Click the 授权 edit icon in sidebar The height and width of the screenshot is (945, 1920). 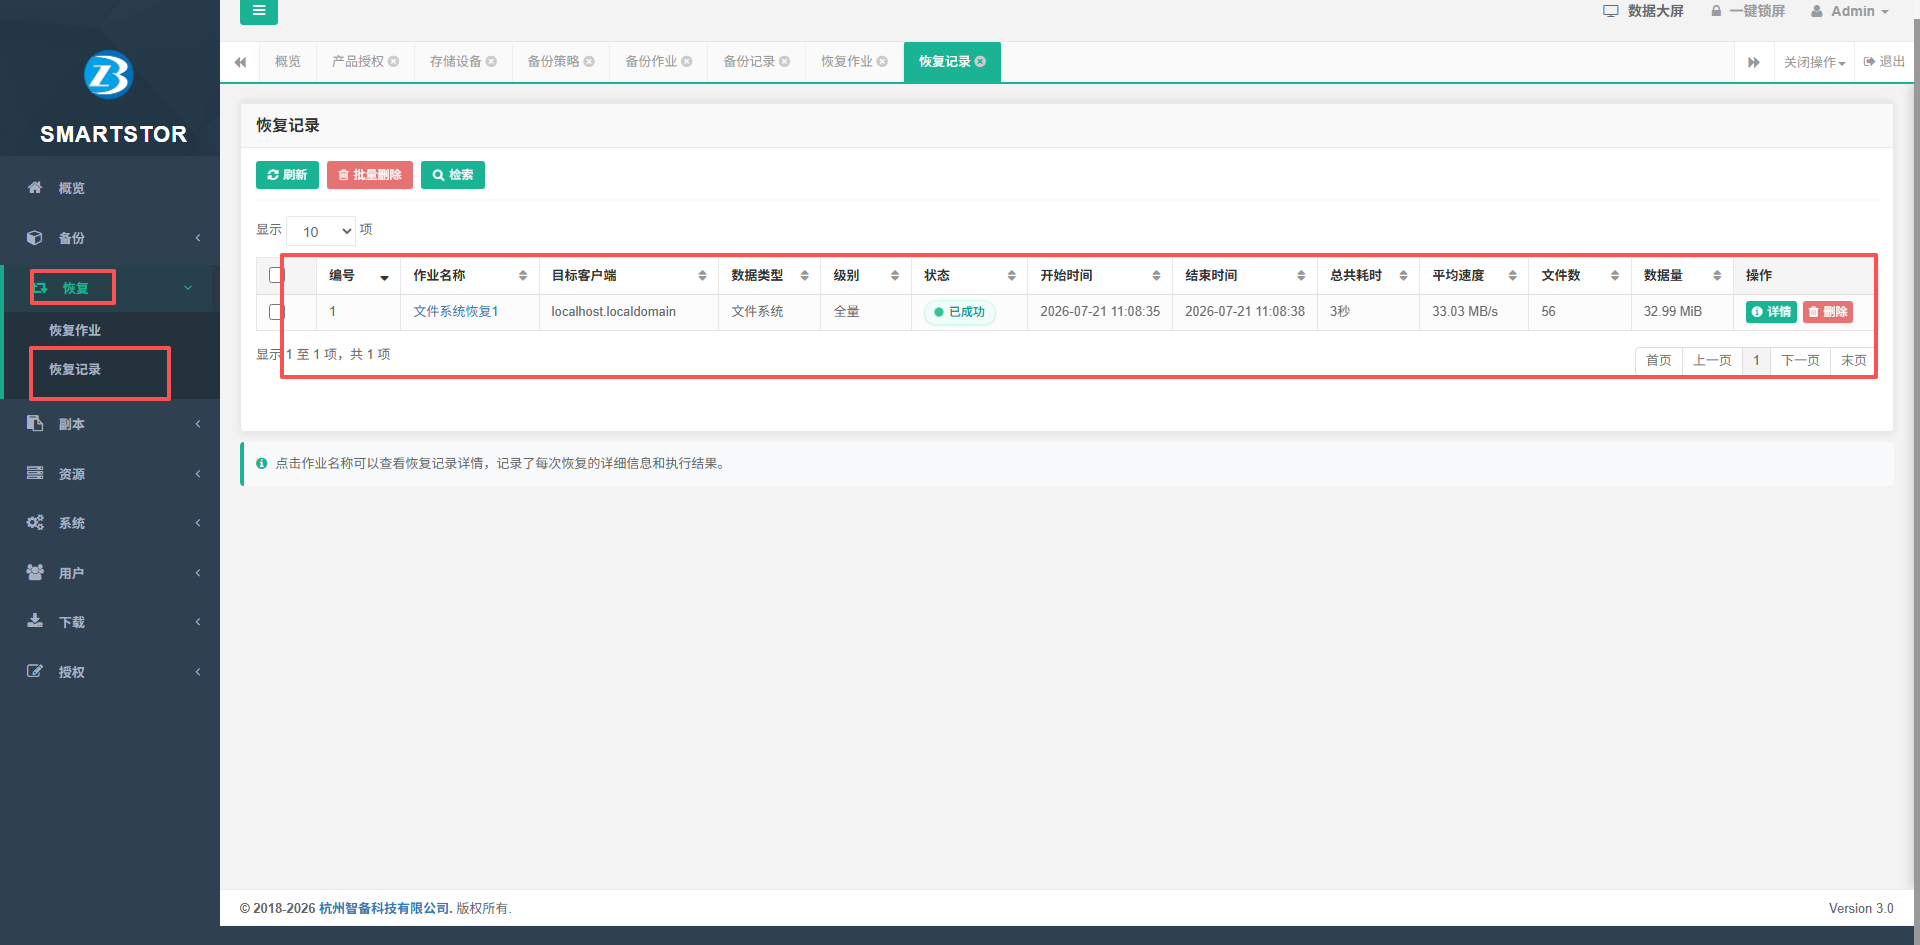pyautogui.click(x=35, y=671)
